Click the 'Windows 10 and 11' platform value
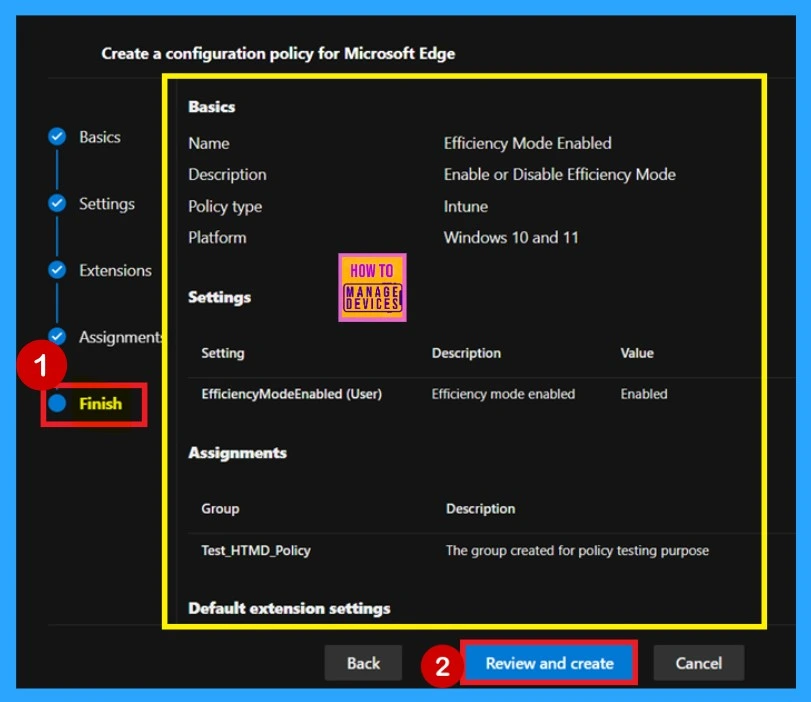 511,237
